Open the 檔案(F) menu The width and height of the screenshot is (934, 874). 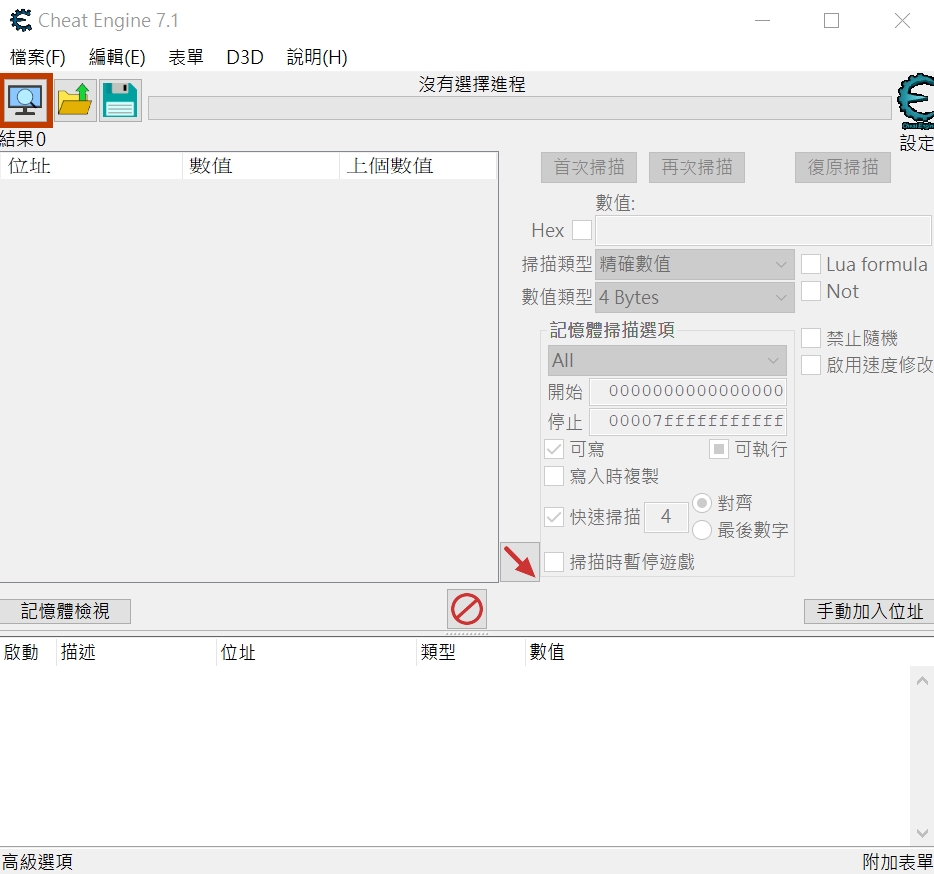tap(38, 57)
